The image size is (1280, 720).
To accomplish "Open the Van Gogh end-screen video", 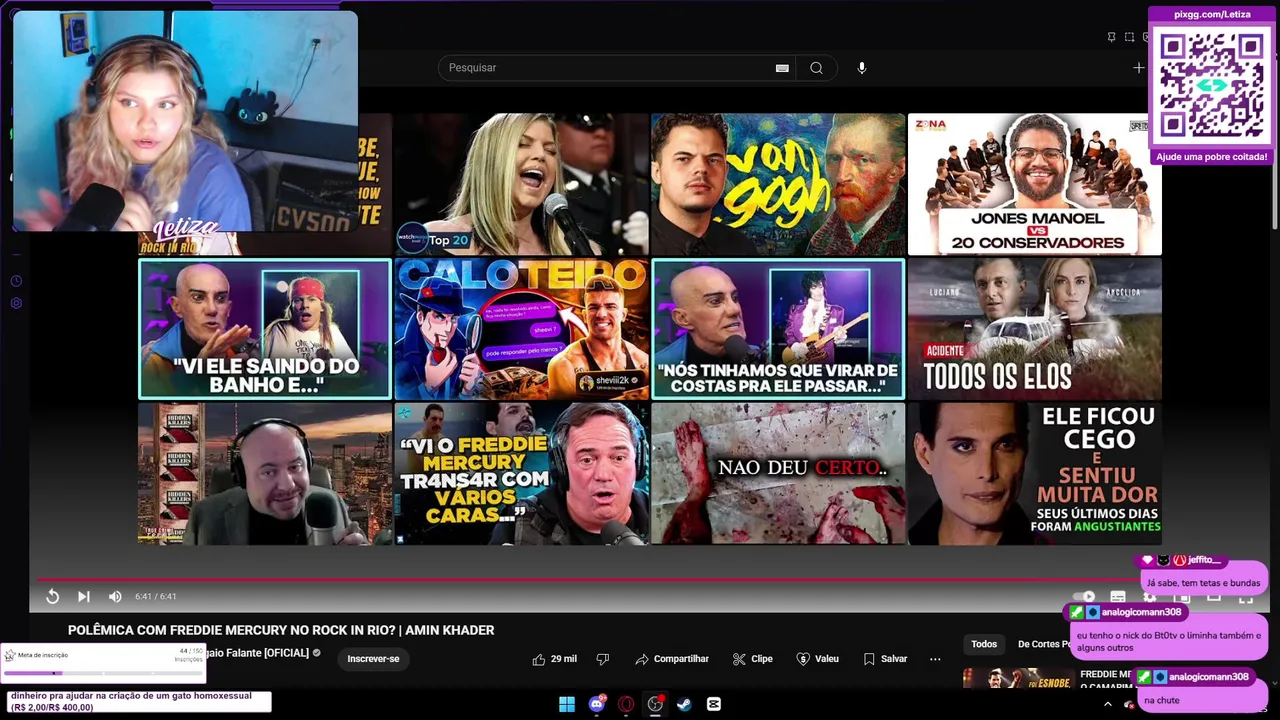I will (778, 184).
